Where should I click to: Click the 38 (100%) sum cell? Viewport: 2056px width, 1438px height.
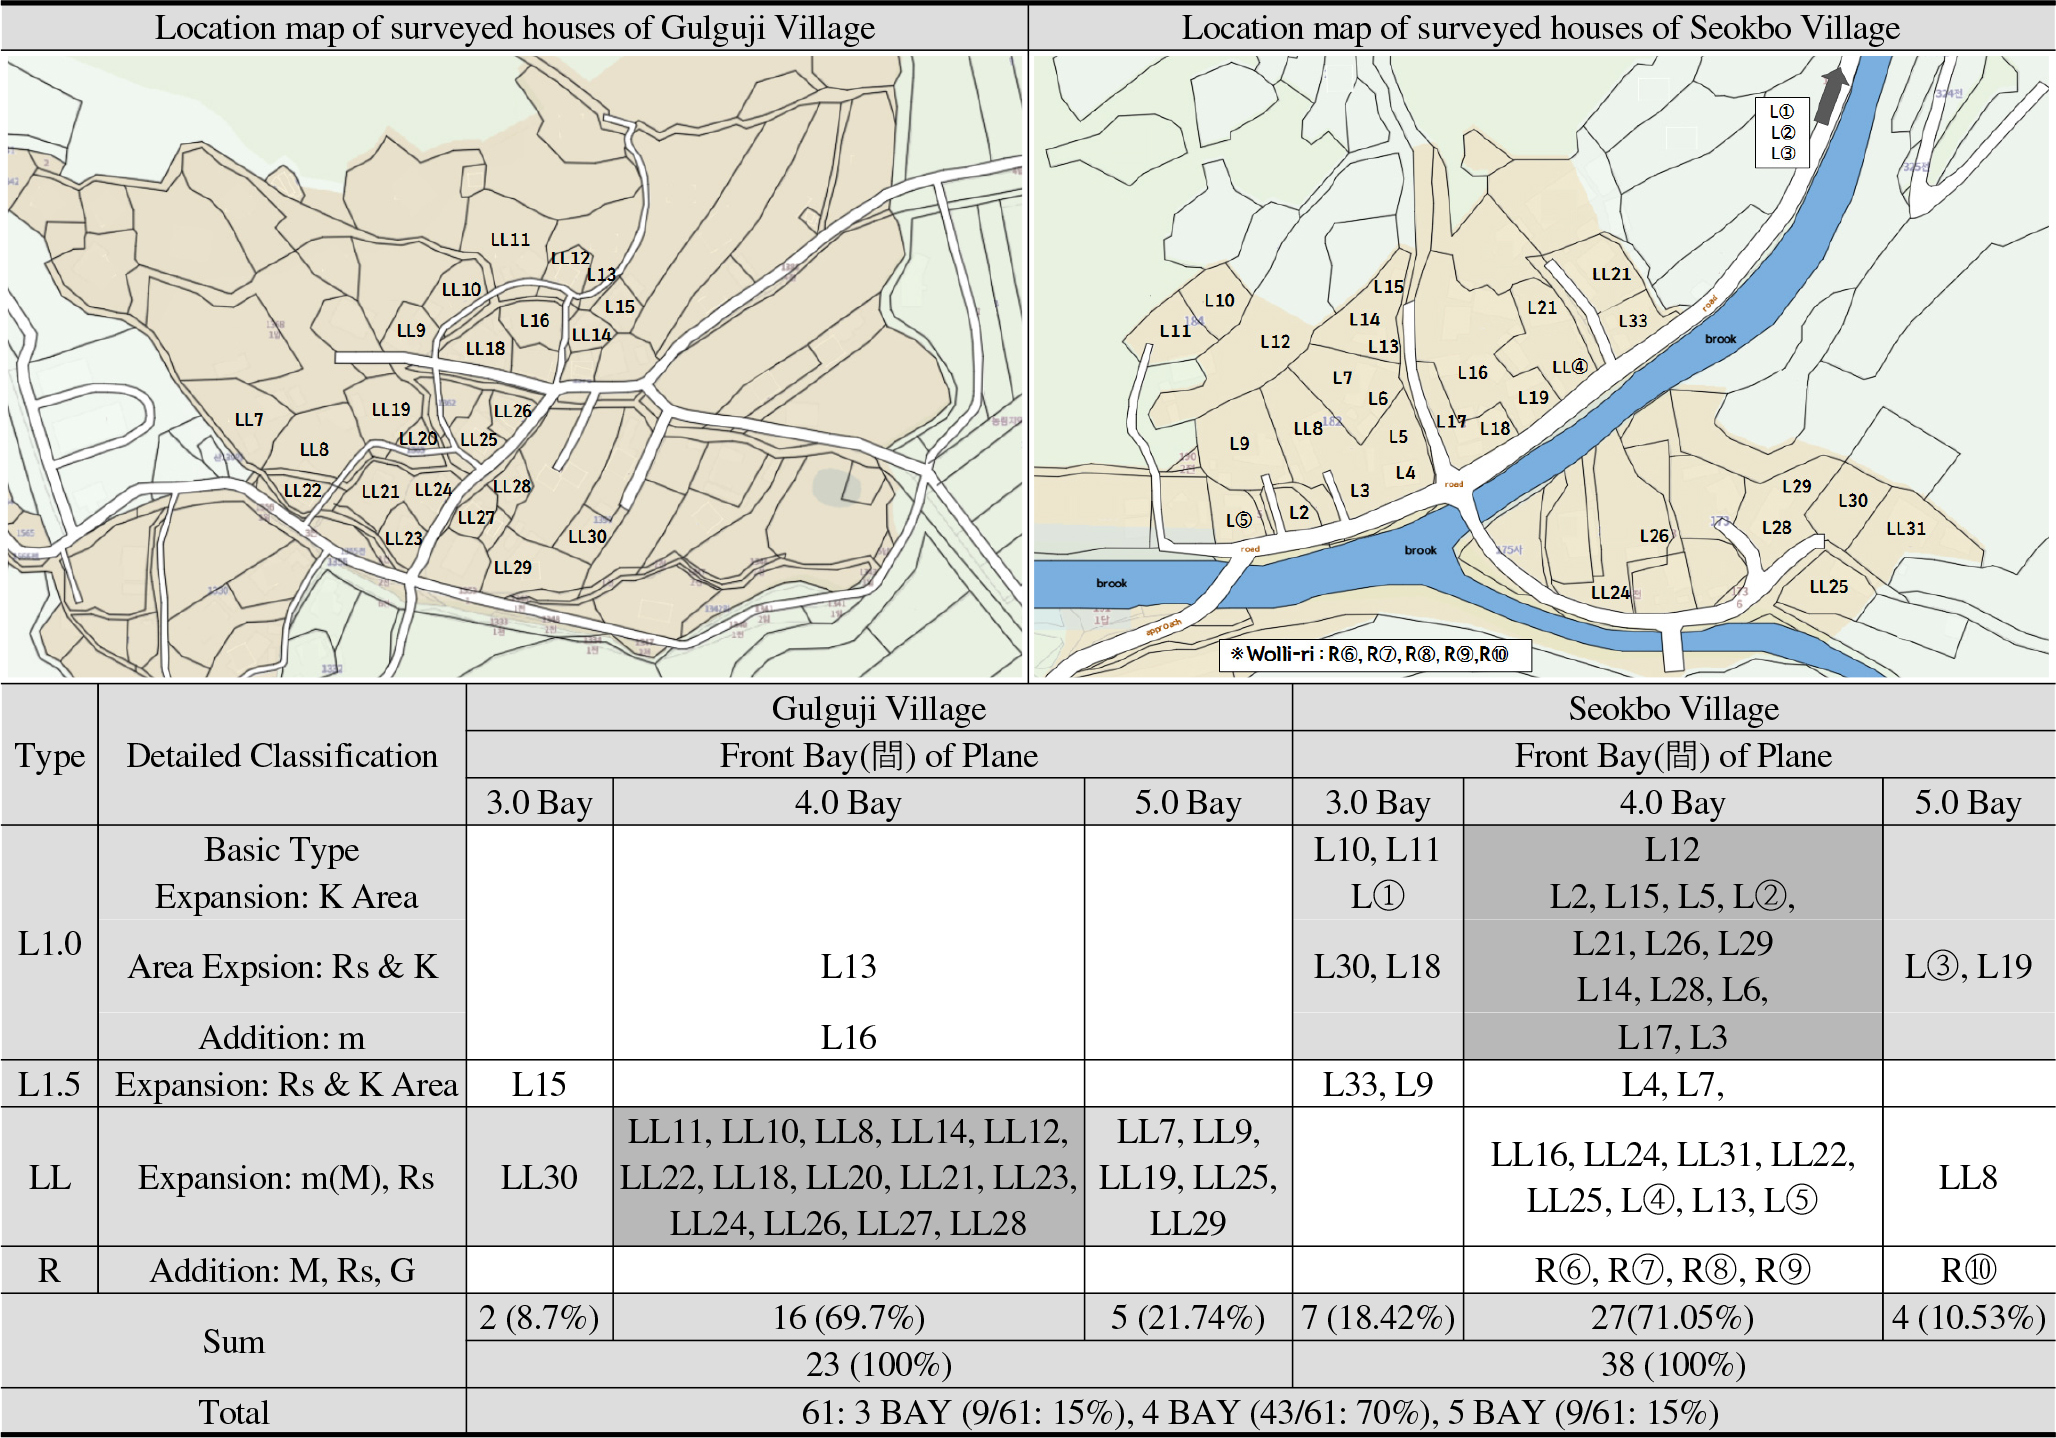(x=1674, y=1365)
